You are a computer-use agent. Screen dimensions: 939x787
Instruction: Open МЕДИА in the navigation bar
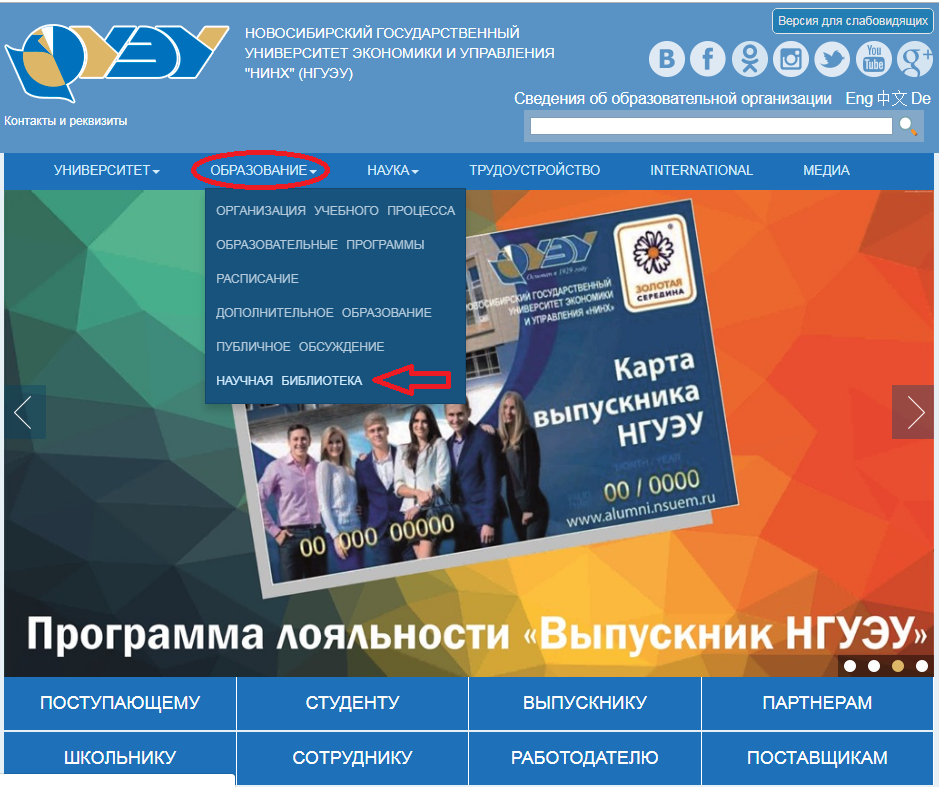tap(826, 170)
